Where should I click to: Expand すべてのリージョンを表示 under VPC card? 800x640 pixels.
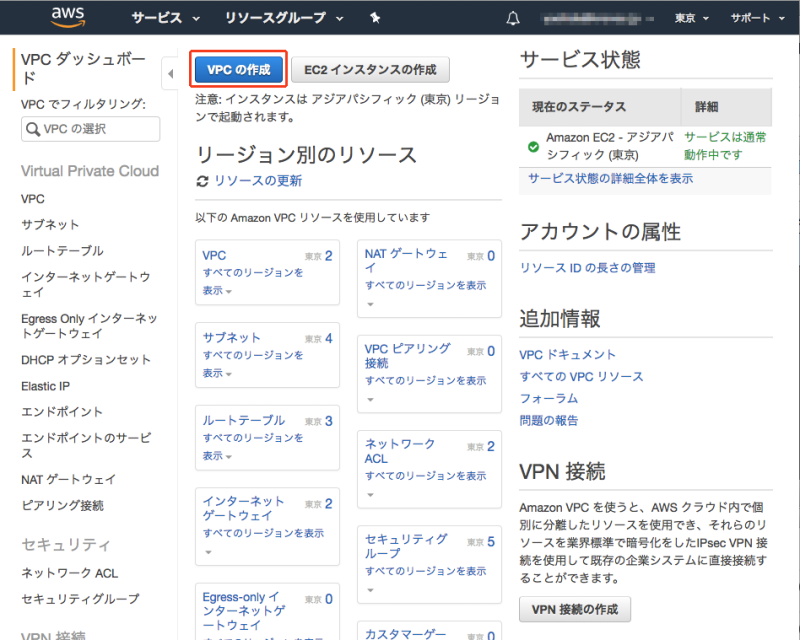[253, 281]
